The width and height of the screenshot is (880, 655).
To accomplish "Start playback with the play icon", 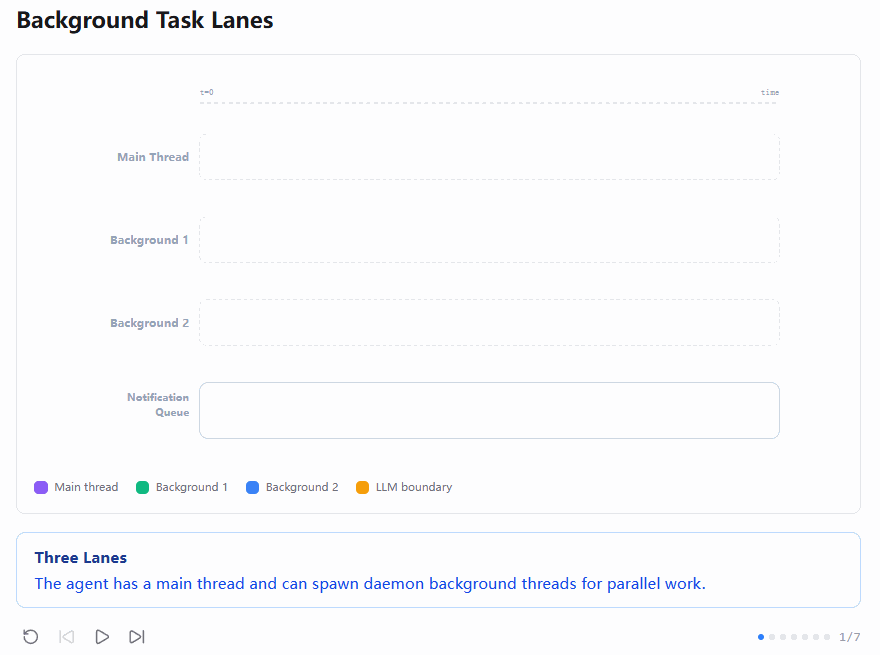I will [102, 636].
